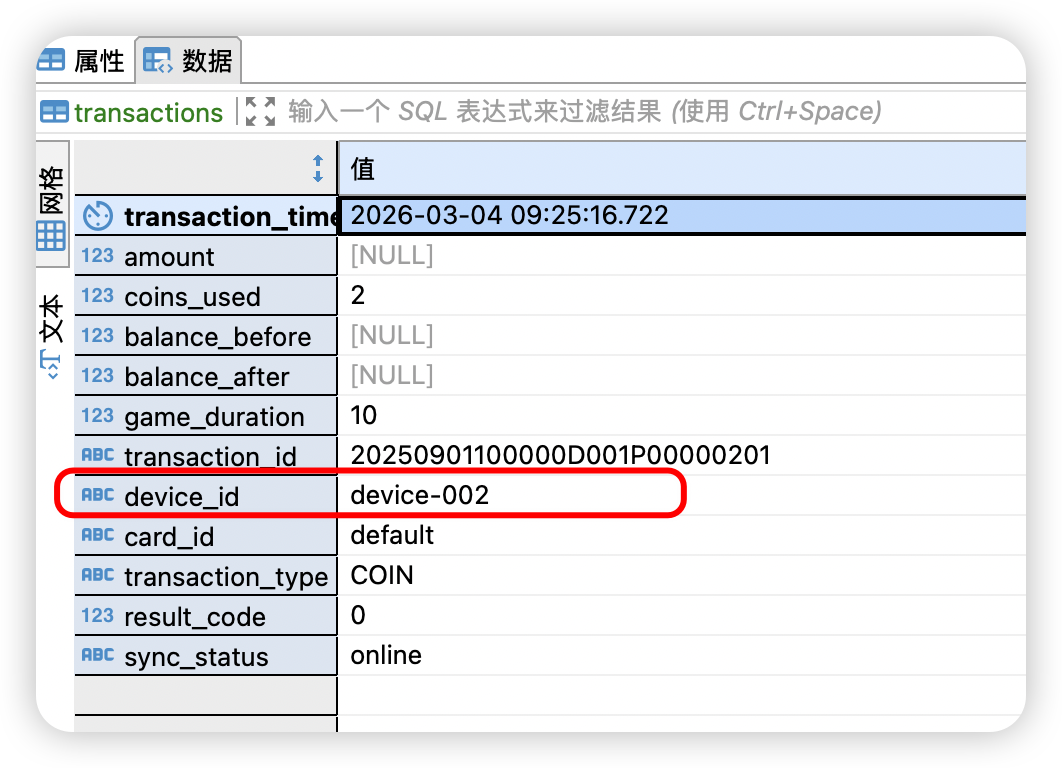Click the ABC icon beside device_id
1062x768 pixels.
point(97,495)
